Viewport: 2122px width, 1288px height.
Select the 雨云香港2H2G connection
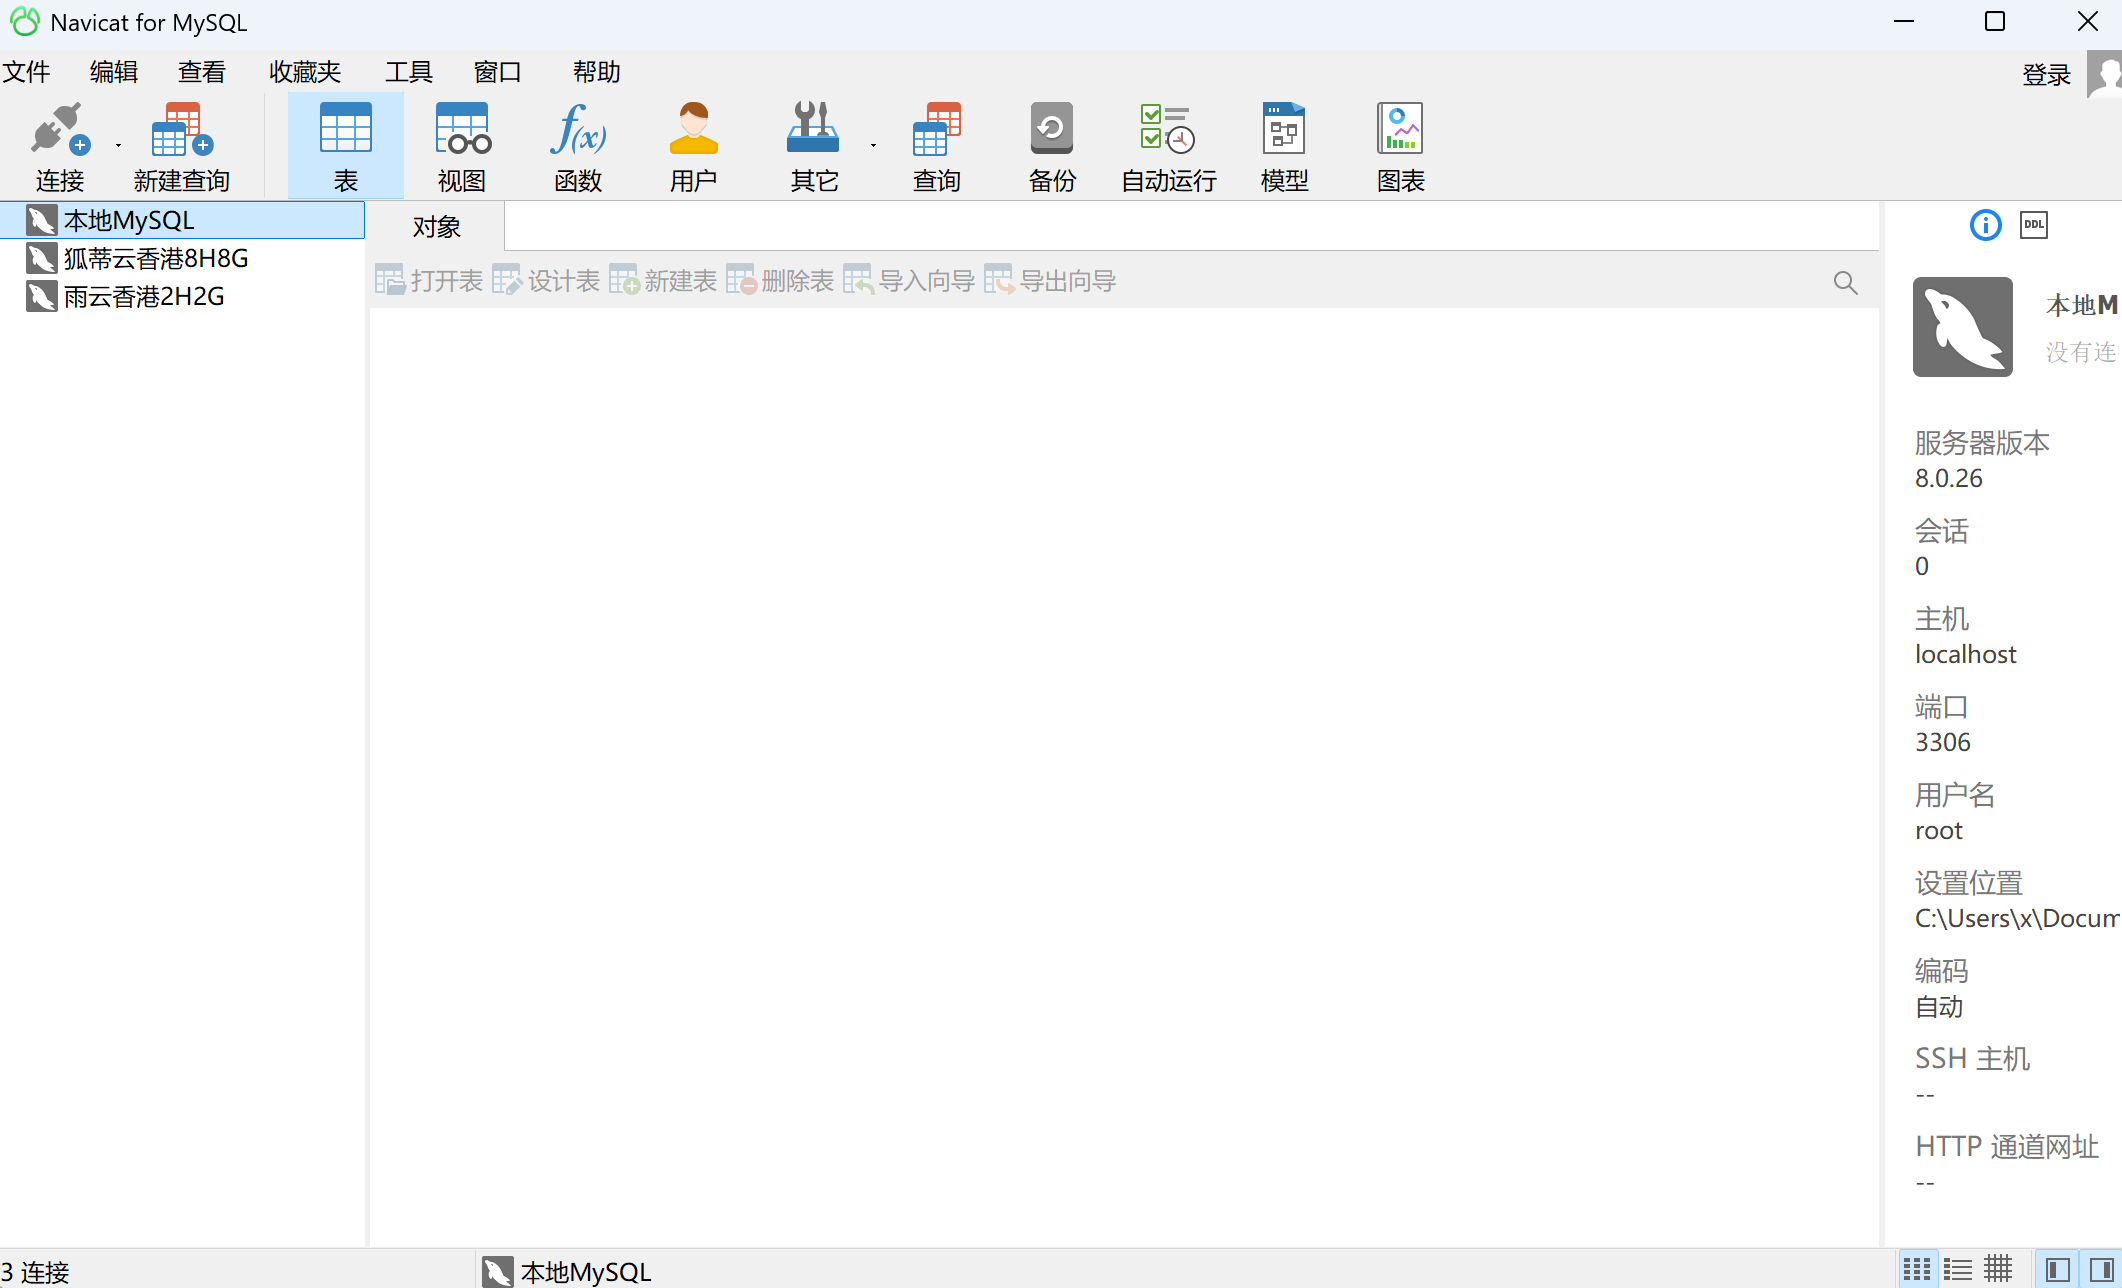click(143, 297)
